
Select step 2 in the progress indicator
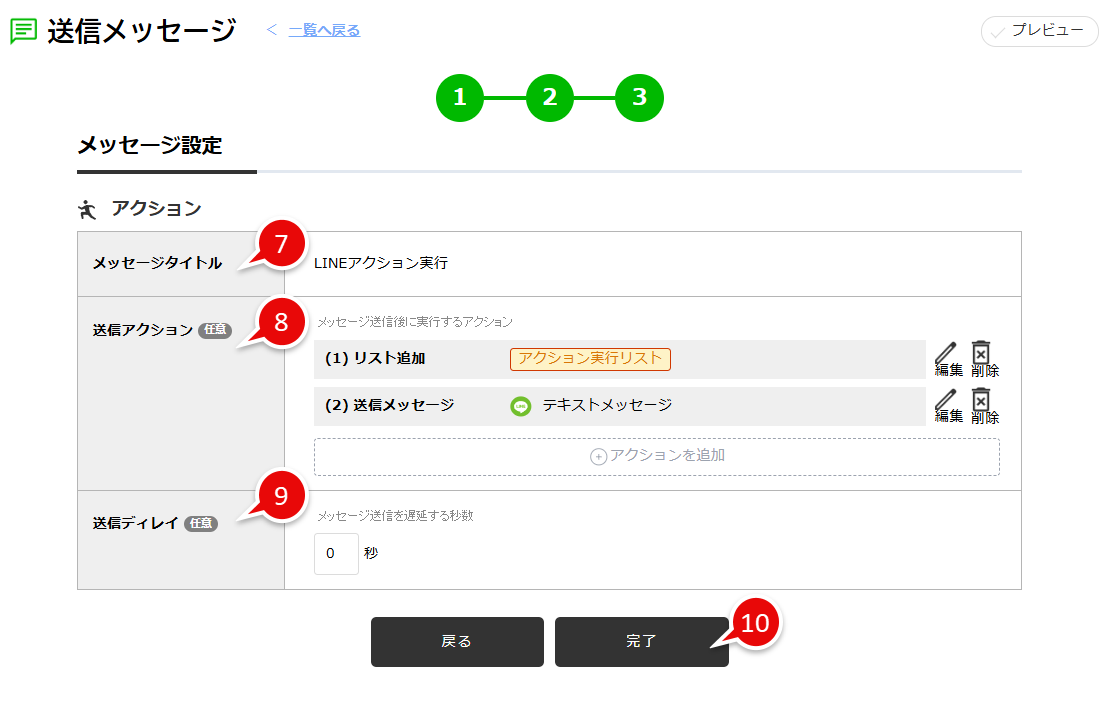point(550,97)
